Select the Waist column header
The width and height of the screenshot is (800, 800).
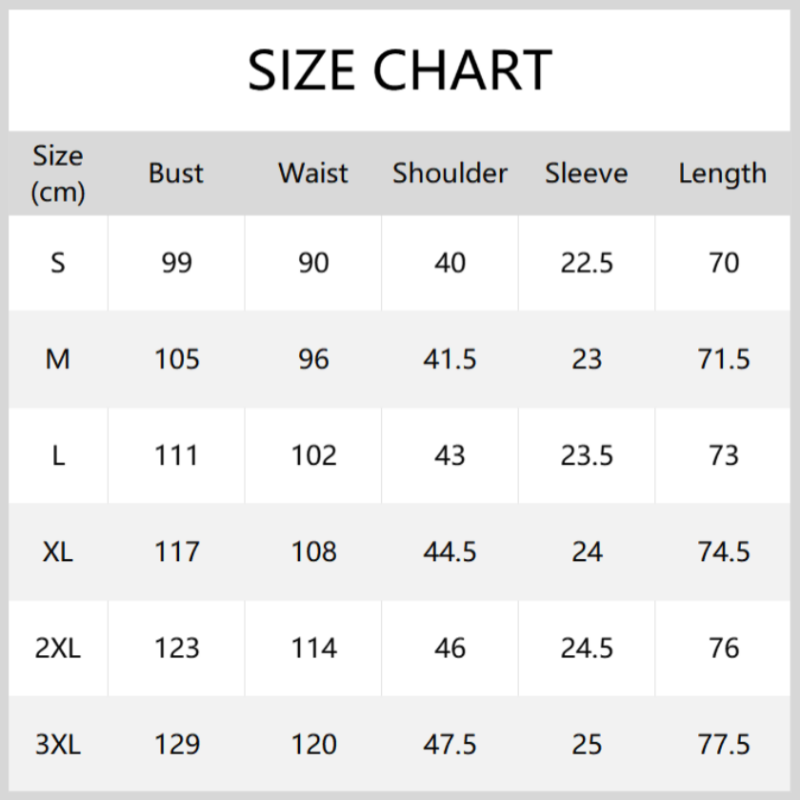click(313, 173)
